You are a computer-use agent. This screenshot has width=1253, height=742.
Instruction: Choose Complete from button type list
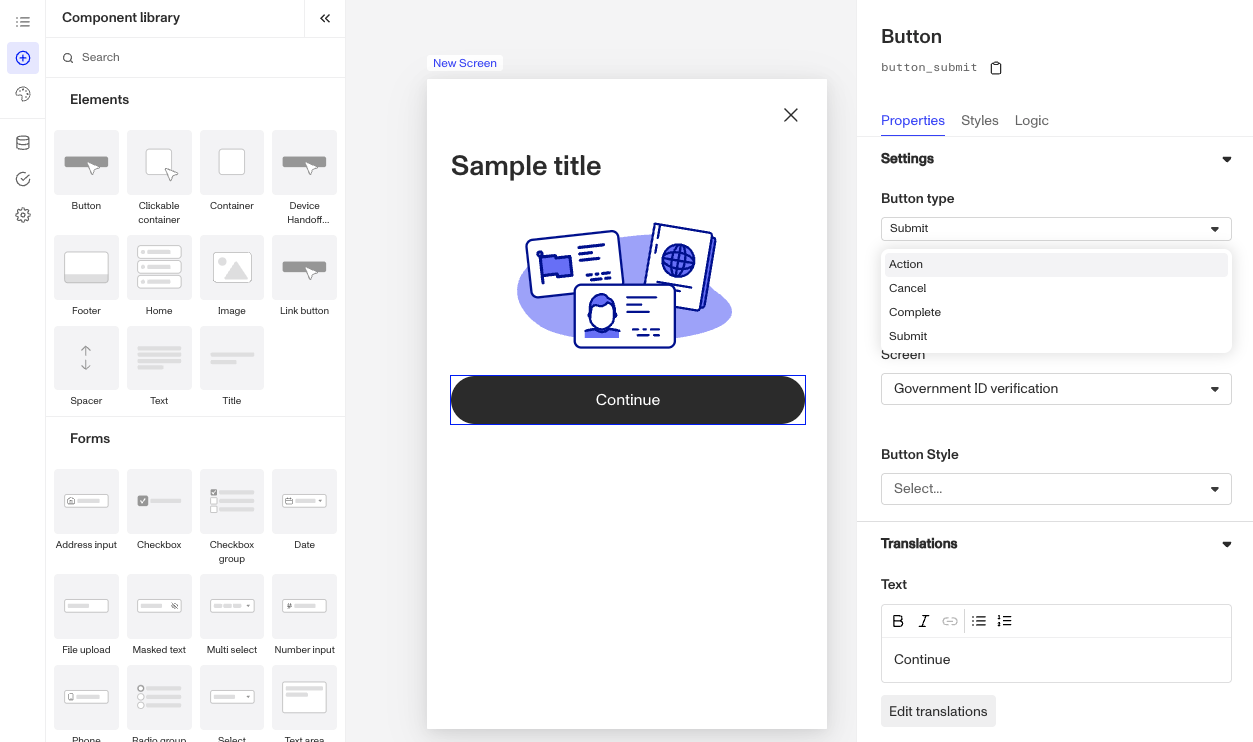pyautogui.click(x=1056, y=312)
